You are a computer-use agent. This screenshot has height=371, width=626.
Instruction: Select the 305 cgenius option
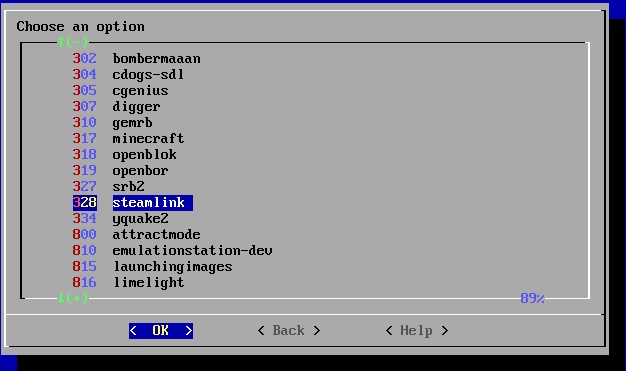pos(120,91)
